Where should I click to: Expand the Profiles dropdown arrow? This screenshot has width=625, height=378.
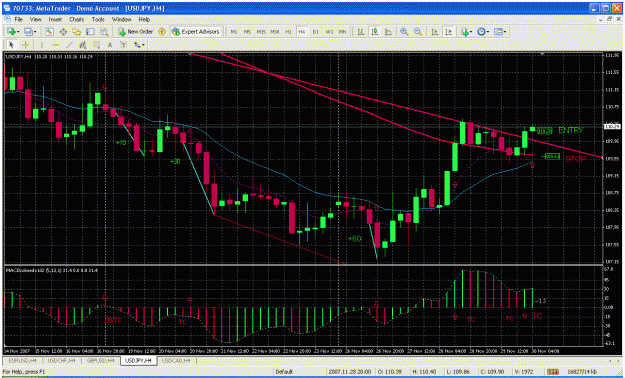[x=35, y=32]
